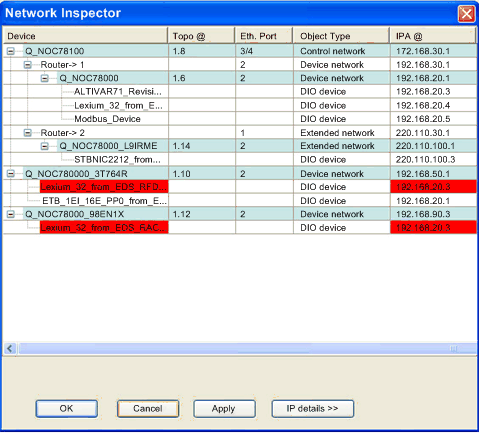Collapse the Q_NOC78100 tree node
This screenshot has height=433, width=480.
coord(11,51)
